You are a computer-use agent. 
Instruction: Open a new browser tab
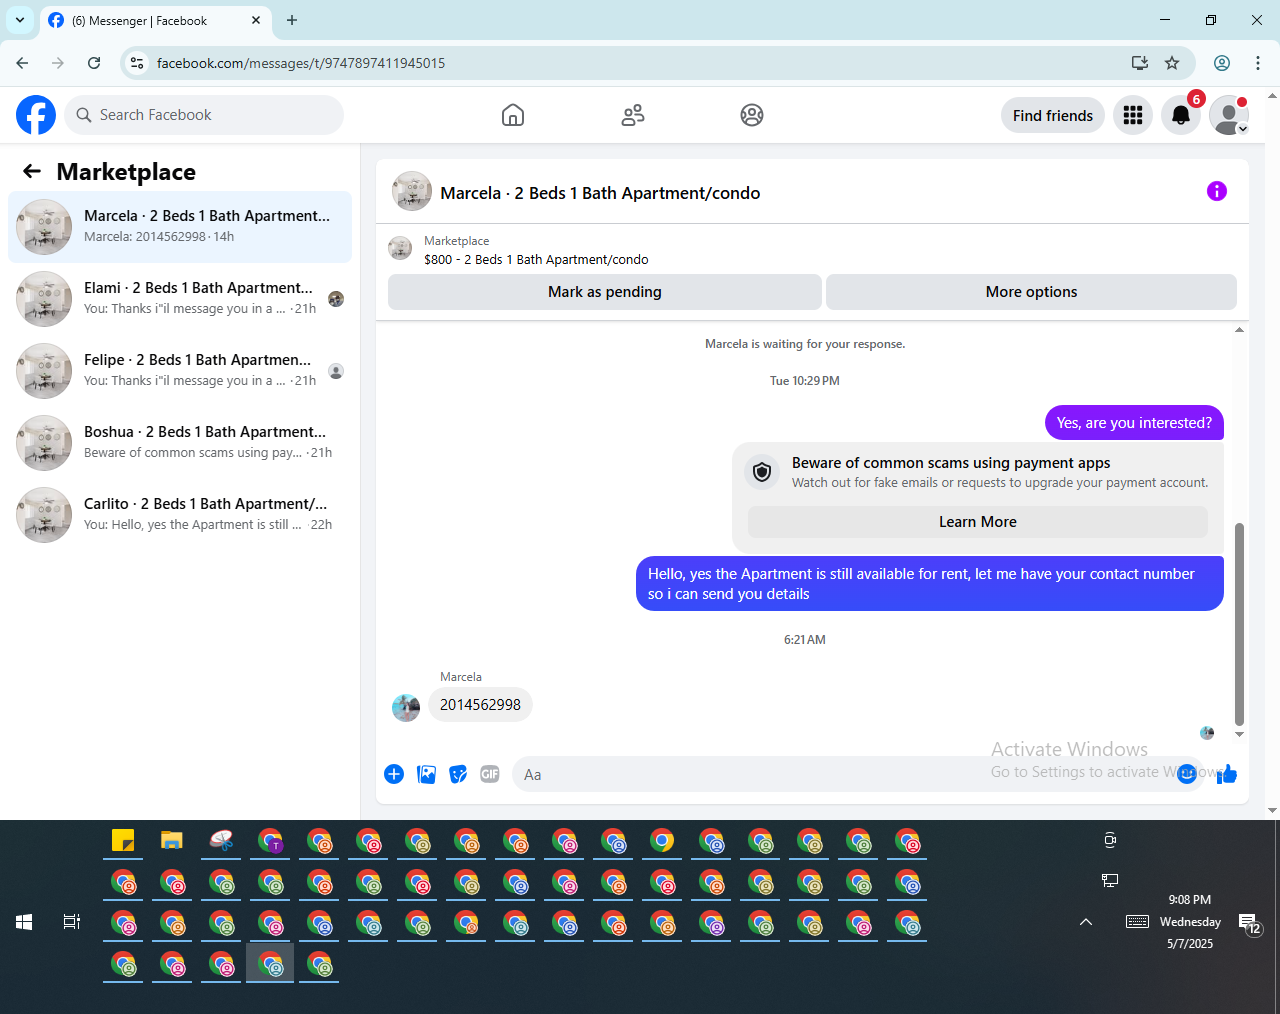point(292,20)
